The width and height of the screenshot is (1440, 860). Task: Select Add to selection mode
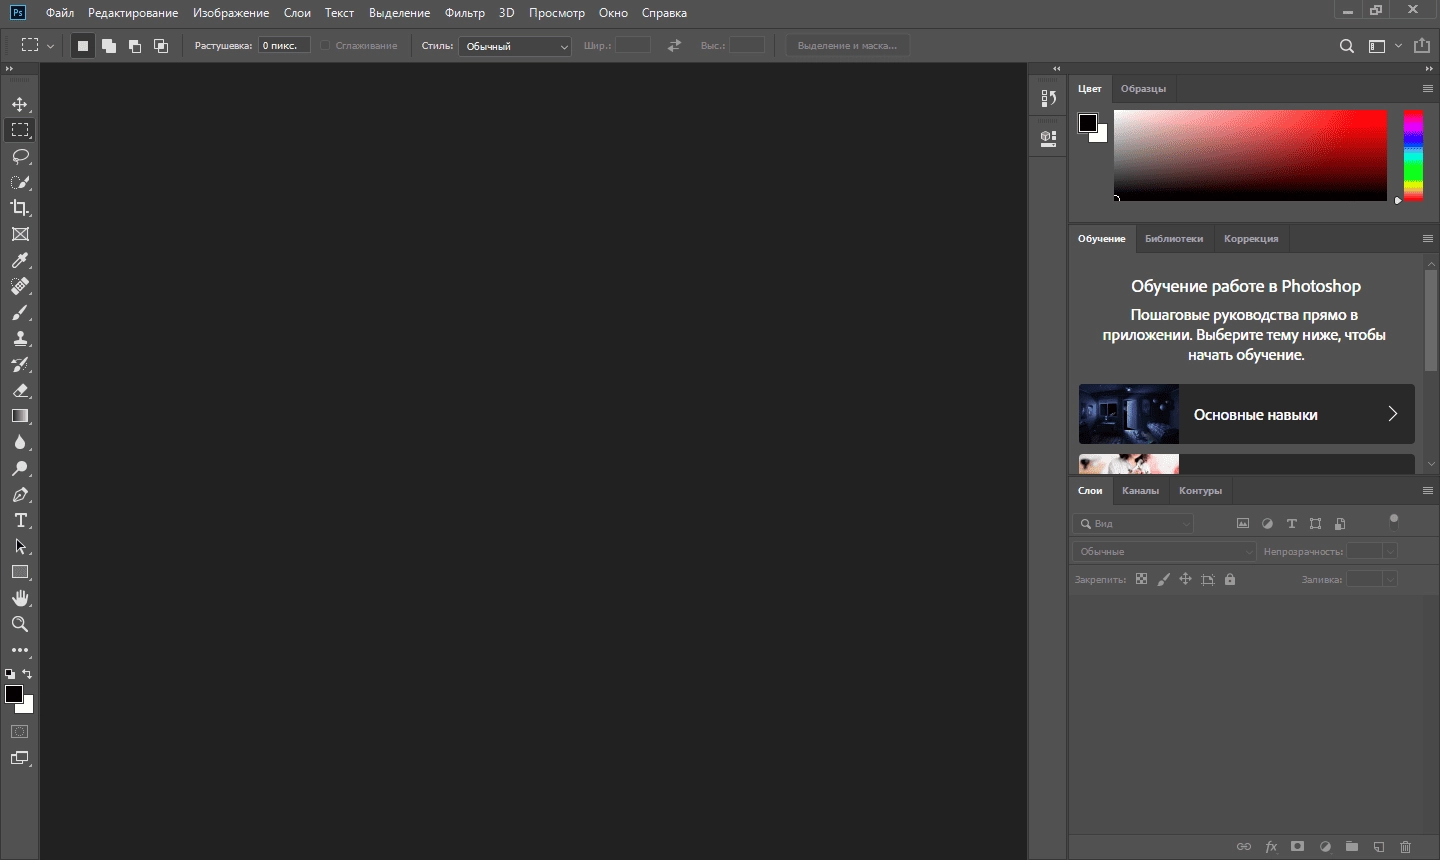(109, 46)
